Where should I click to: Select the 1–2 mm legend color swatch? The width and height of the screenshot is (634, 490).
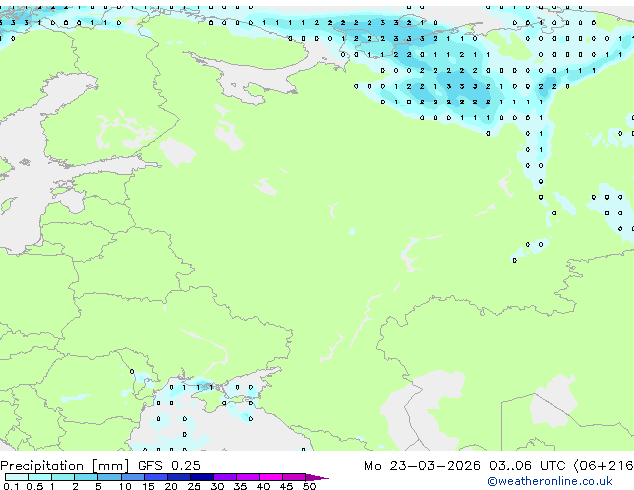pos(63,477)
